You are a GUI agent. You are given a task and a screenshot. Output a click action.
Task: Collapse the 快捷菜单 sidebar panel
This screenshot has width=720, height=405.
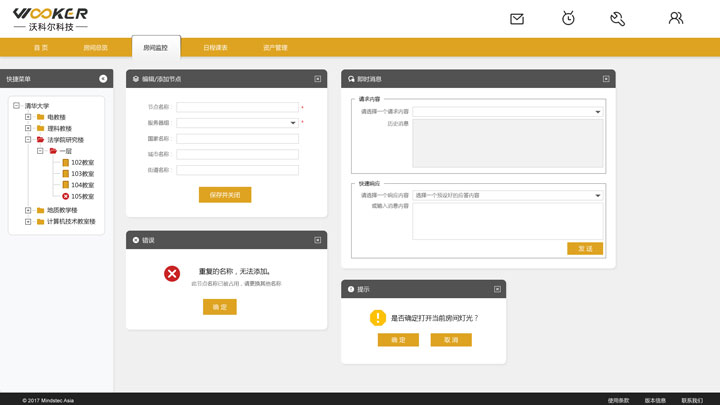(103, 79)
